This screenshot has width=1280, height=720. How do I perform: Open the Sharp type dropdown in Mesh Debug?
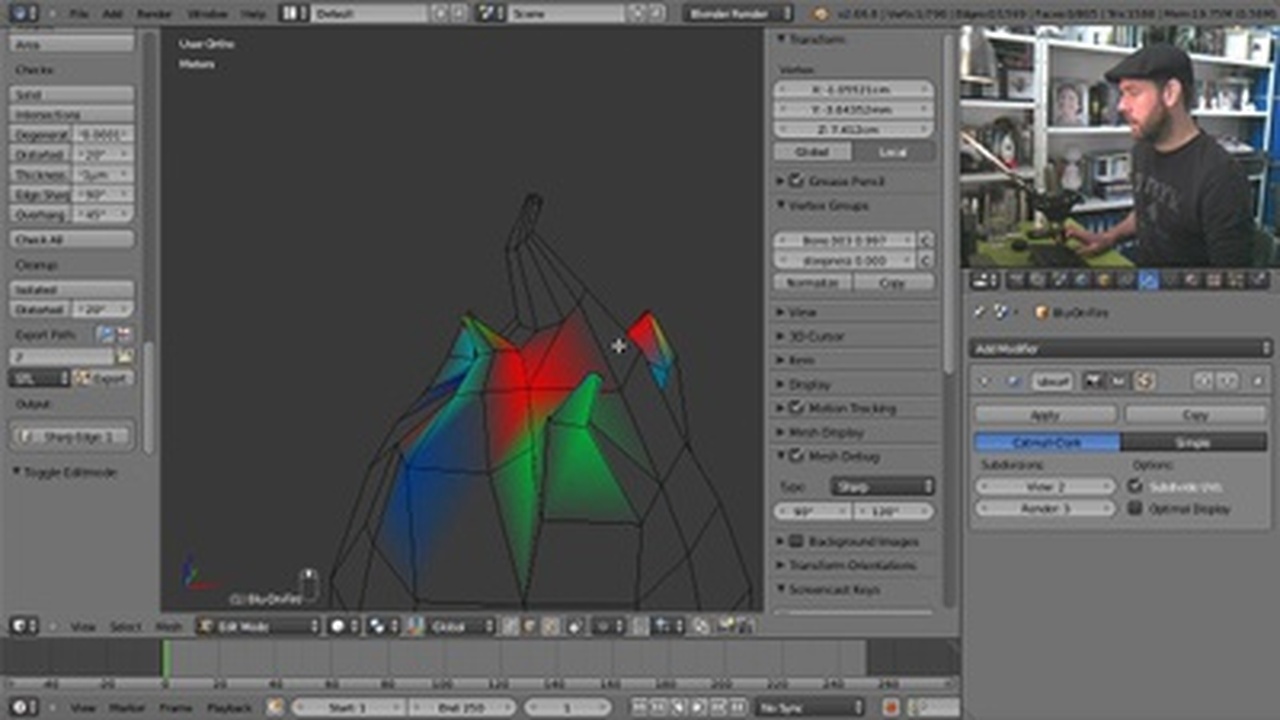click(880, 486)
